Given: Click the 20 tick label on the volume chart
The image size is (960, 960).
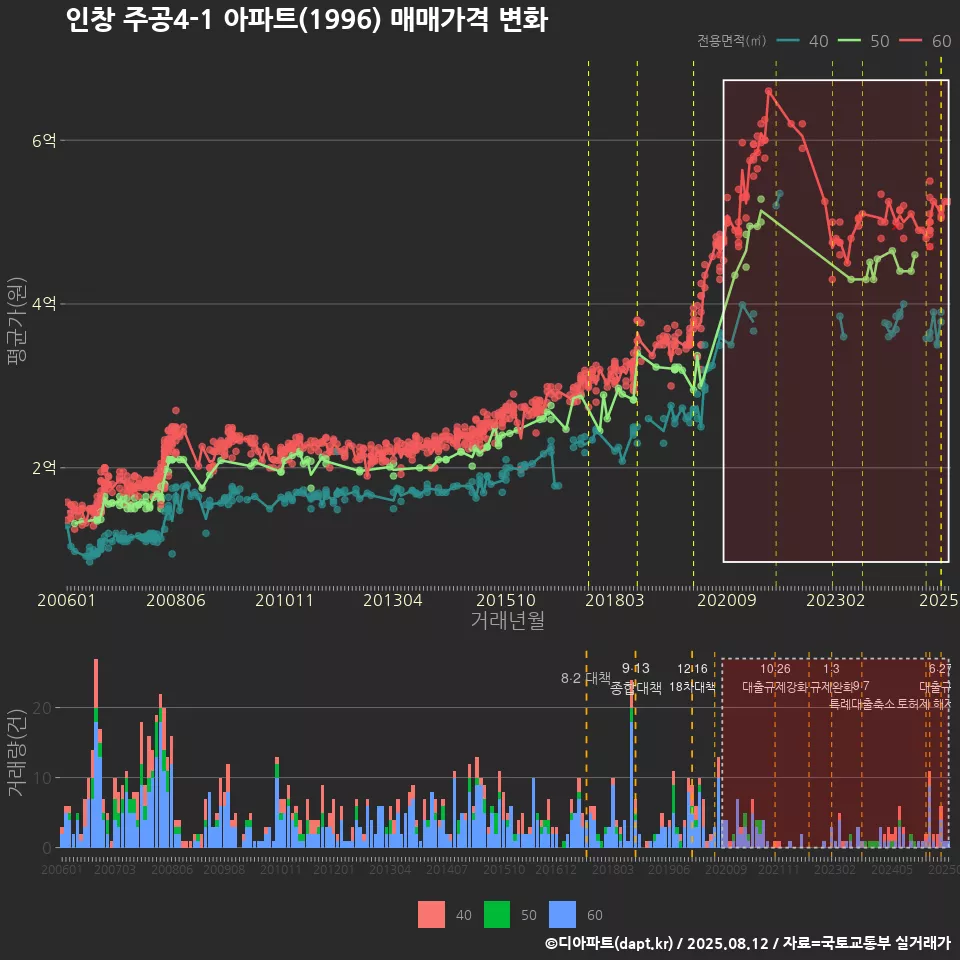Looking at the screenshot, I should click(x=42, y=708).
